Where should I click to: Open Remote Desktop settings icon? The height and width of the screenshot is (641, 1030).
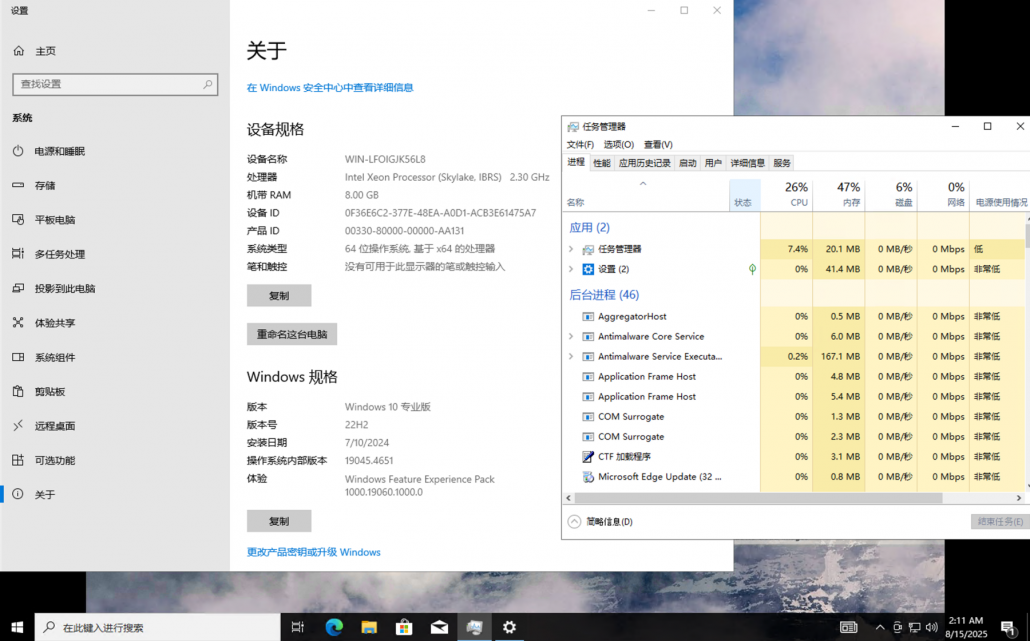pos(18,426)
